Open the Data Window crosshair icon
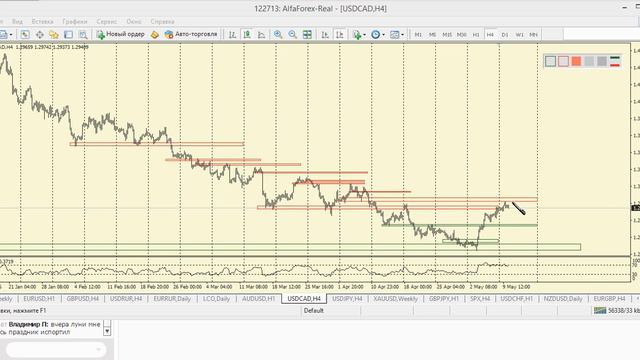The height and width of the screenshot is (360, 640). coord(40,35)
